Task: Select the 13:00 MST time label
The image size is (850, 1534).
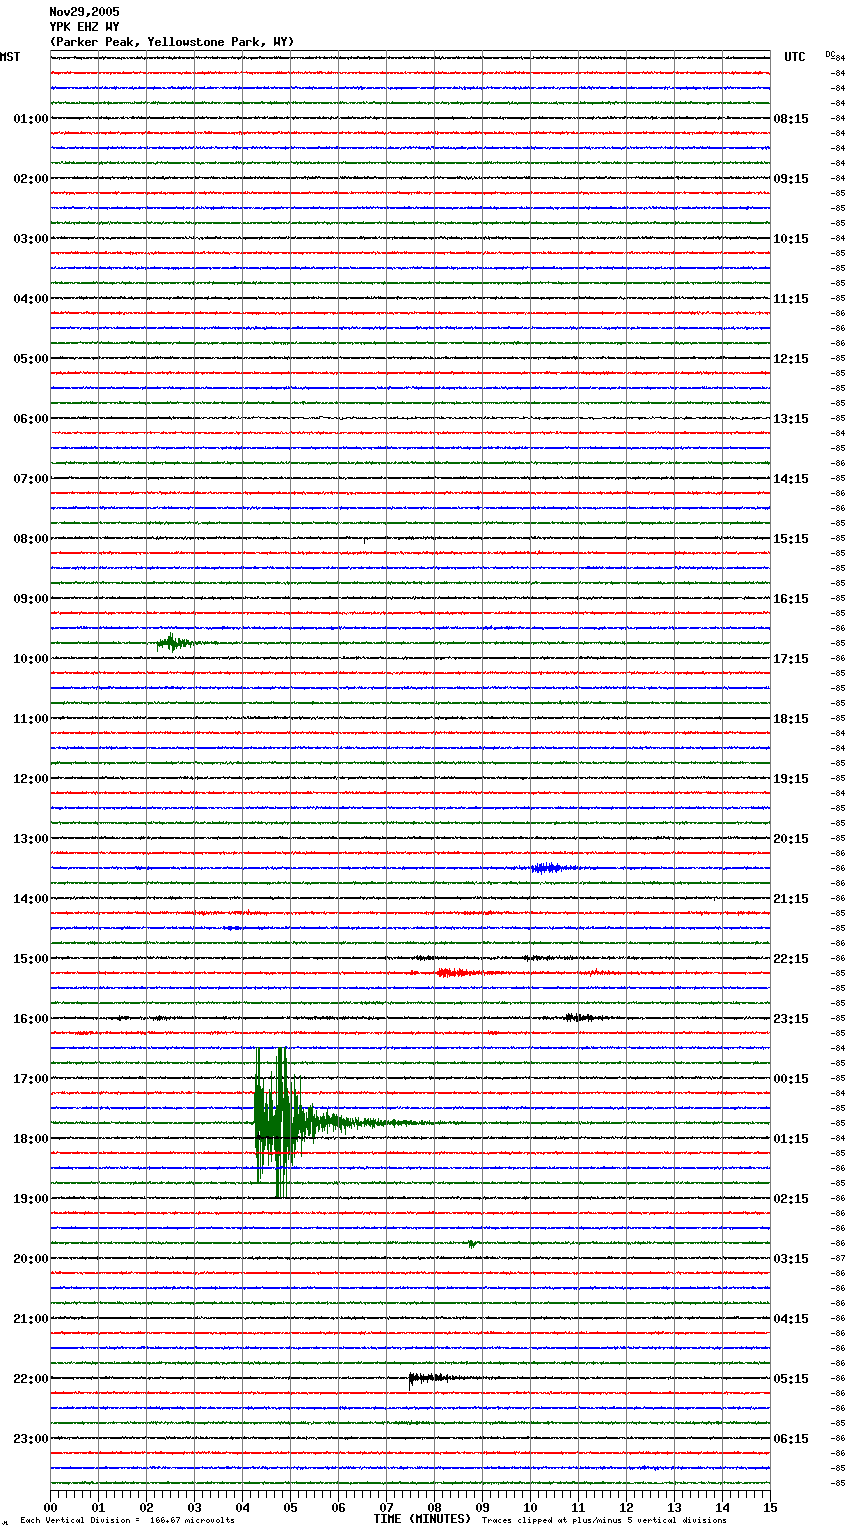Action: [31, 839]
